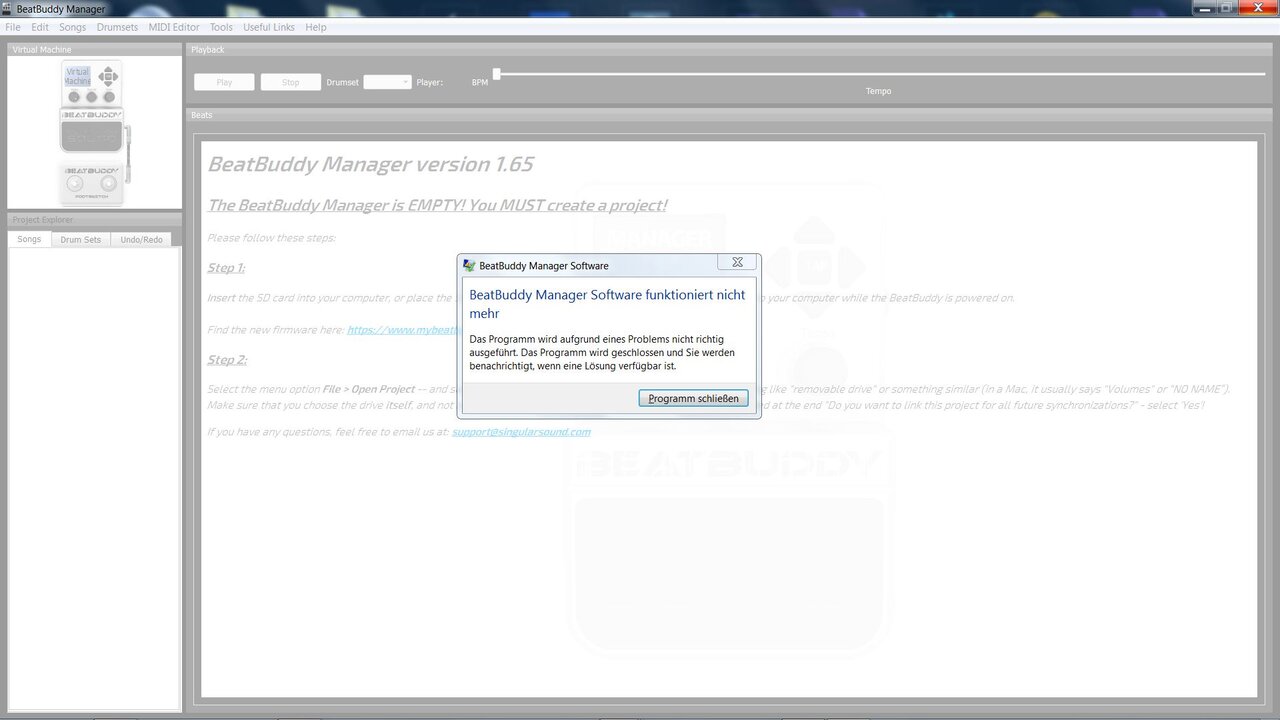Minimize the BeatBuddy Manager window
Screen dimensions: 1280x720
(x=1205, y=8)
